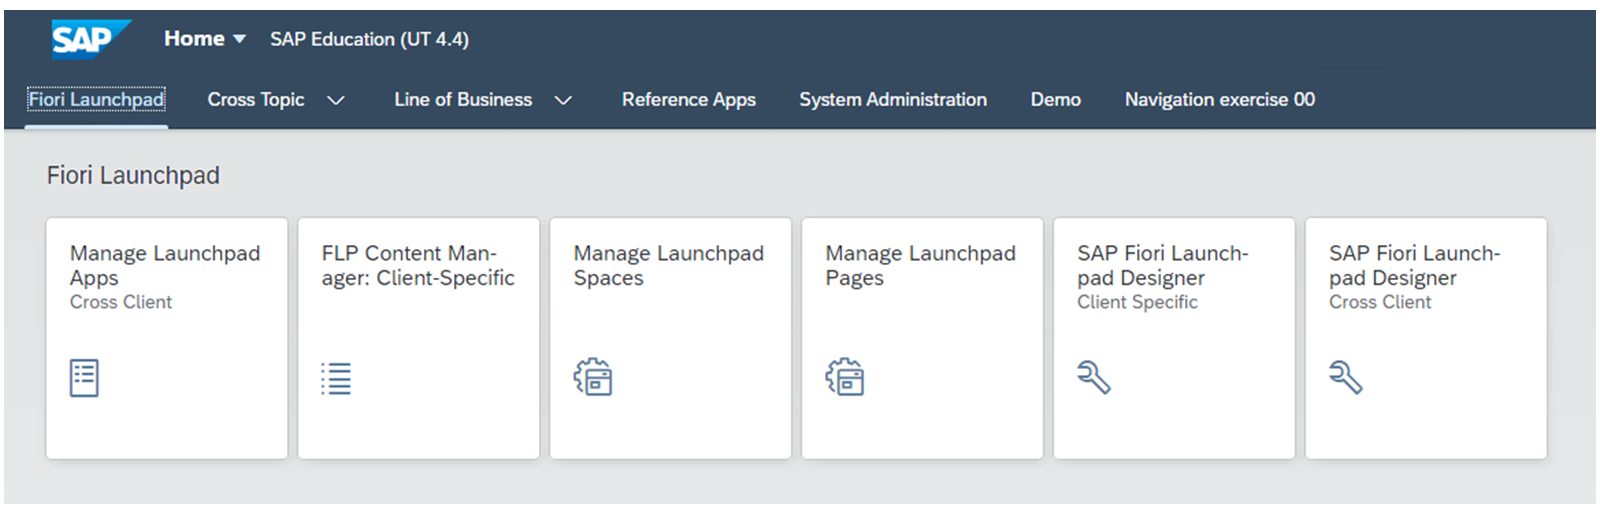Open the Manage Launchpad Apps tile title

(165, 265)
